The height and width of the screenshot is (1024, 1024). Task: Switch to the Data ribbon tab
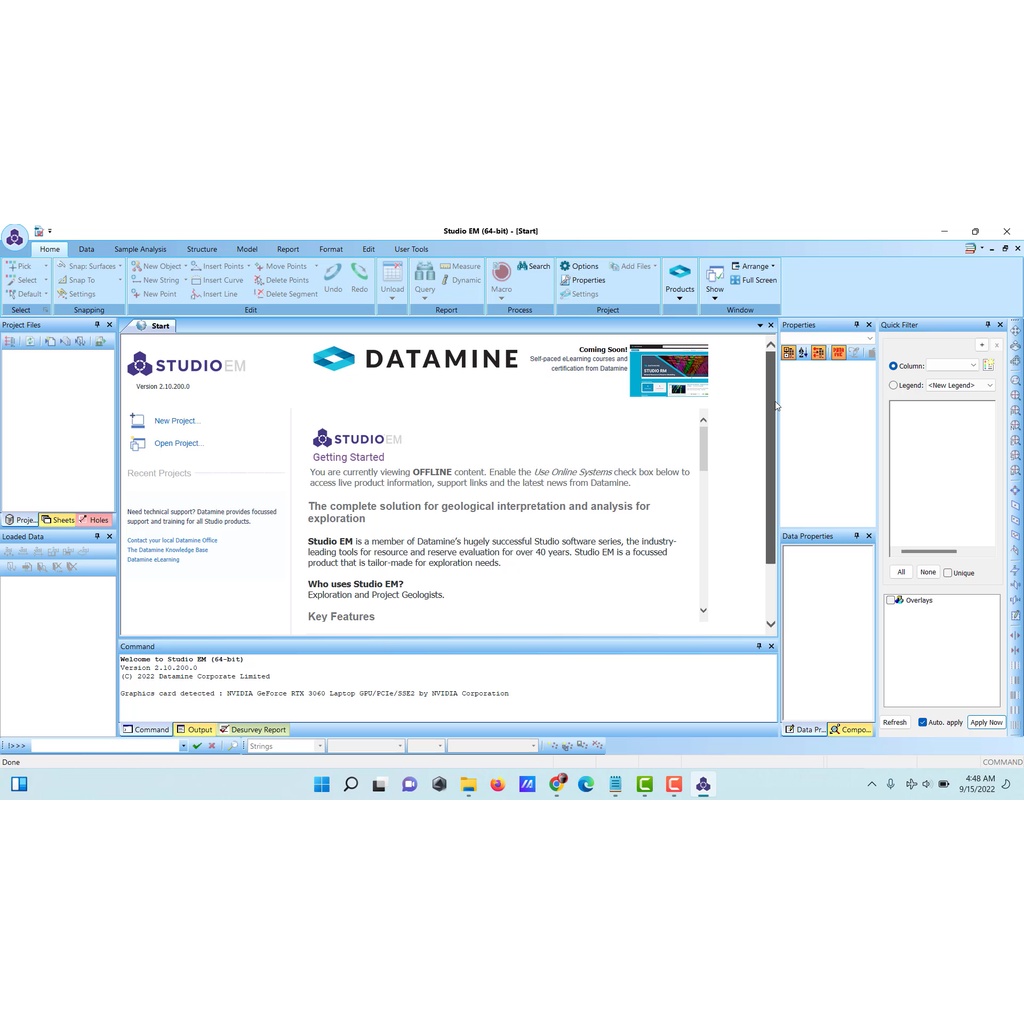click(86, 249)
